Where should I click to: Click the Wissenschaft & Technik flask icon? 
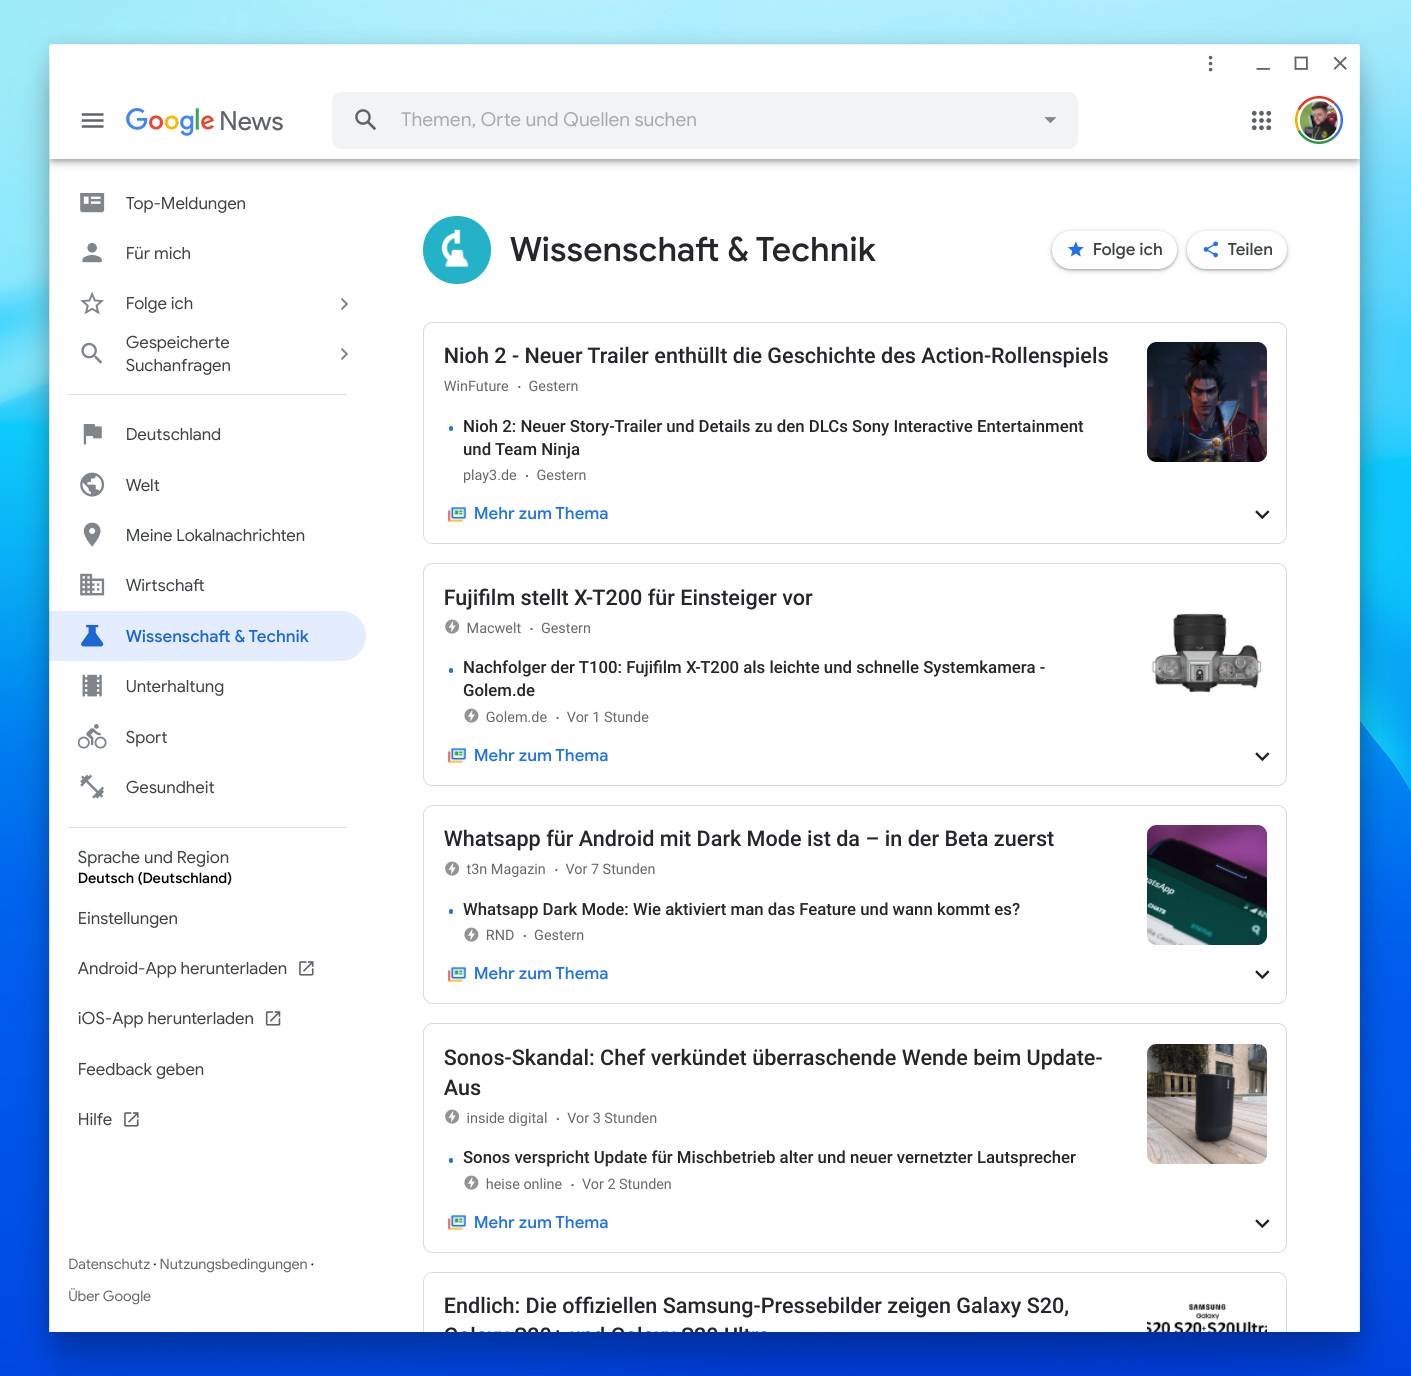click(x=92, y=636)
